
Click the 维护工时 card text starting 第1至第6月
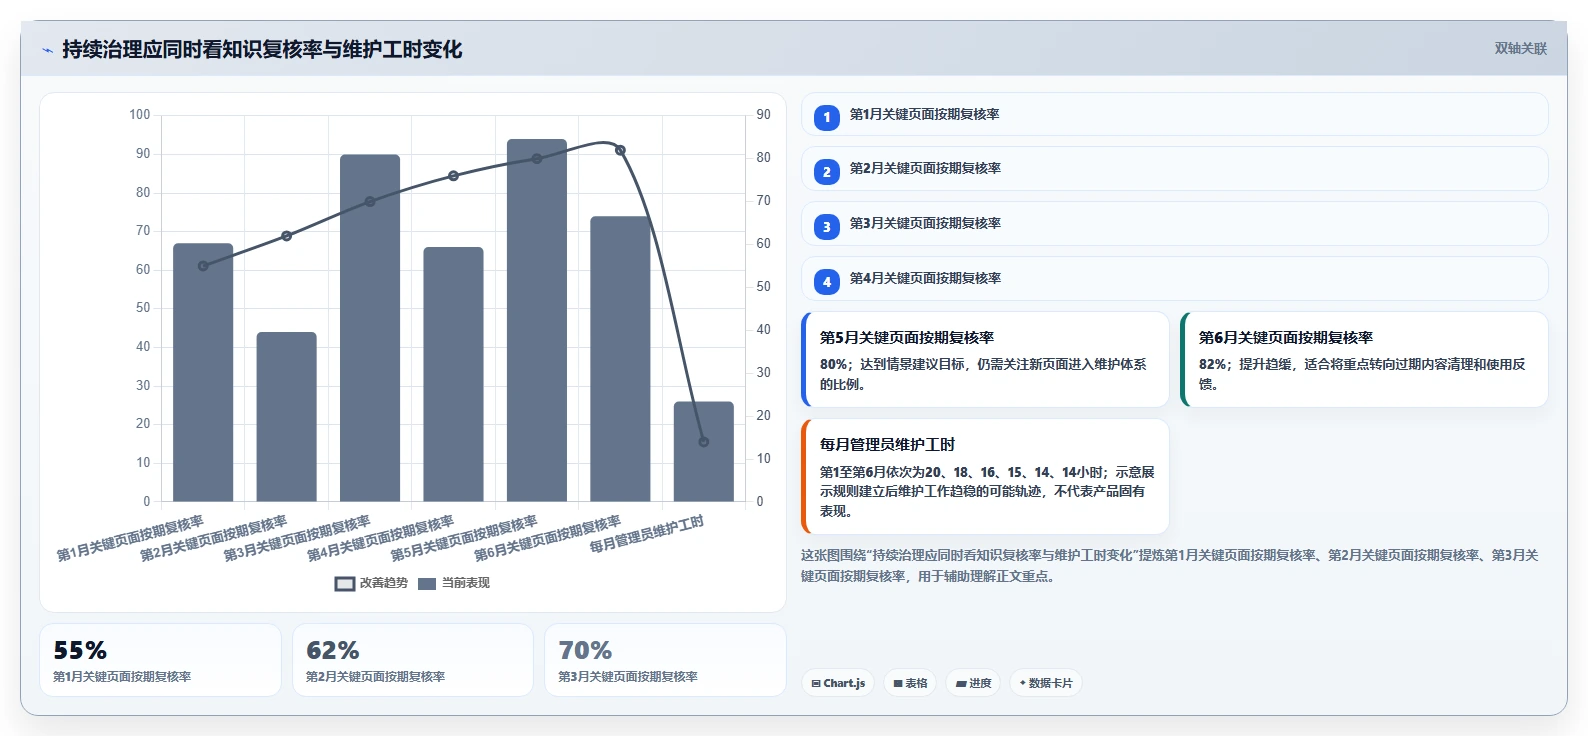pyautogui.click(x=987, y=491)
